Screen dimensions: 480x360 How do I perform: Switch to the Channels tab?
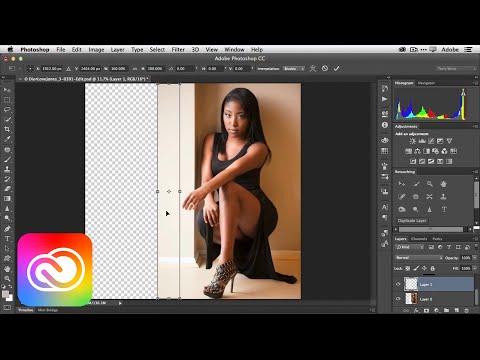pyautogui.click(x=419, y=239)
